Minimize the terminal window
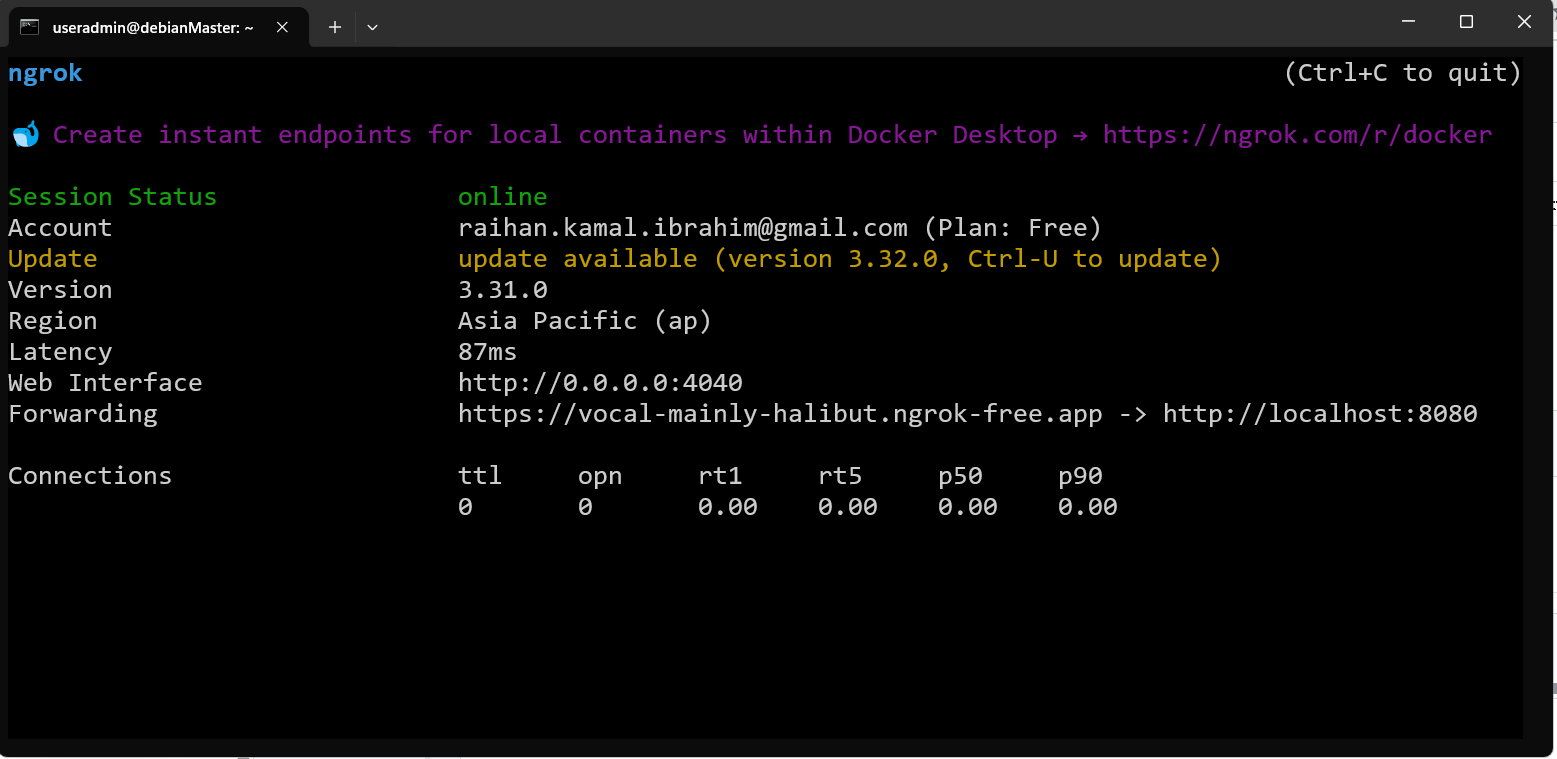Screen dimensions: 1557x759 point(1408,22)
